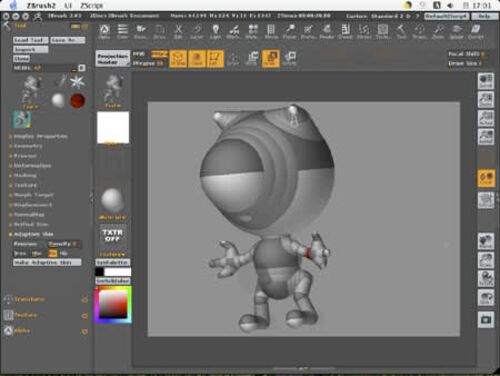500x376 pixels.
Task: Click the Load Tool button
Action: (30, 40)
